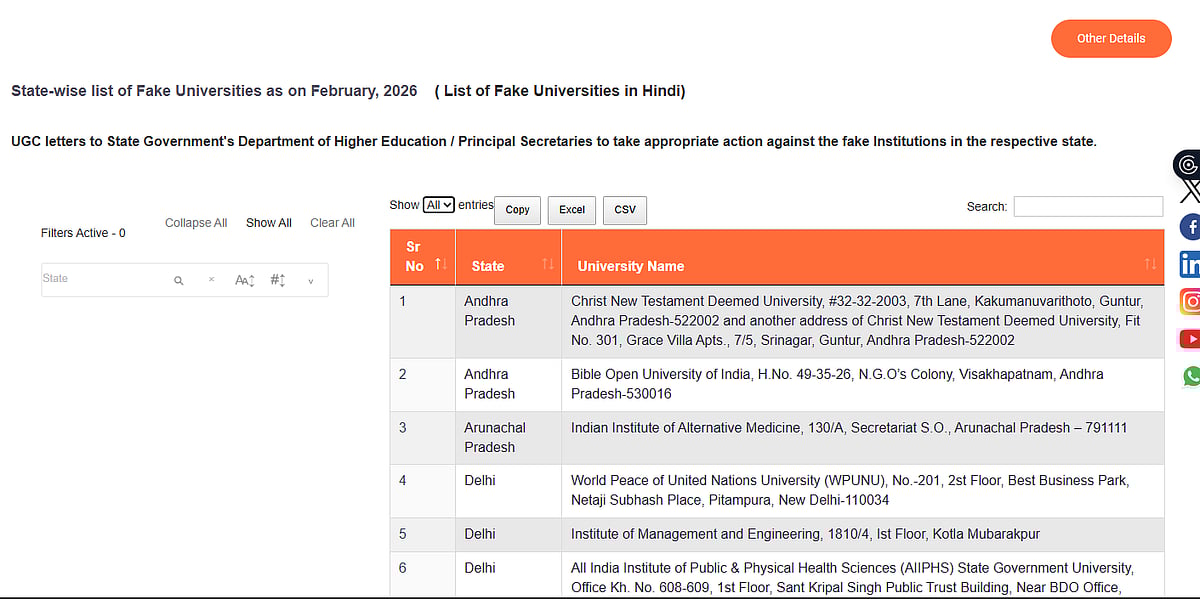The image size is (1200, 599).
Task: Export the table using the CSV button
Action: tap(624, 210)
